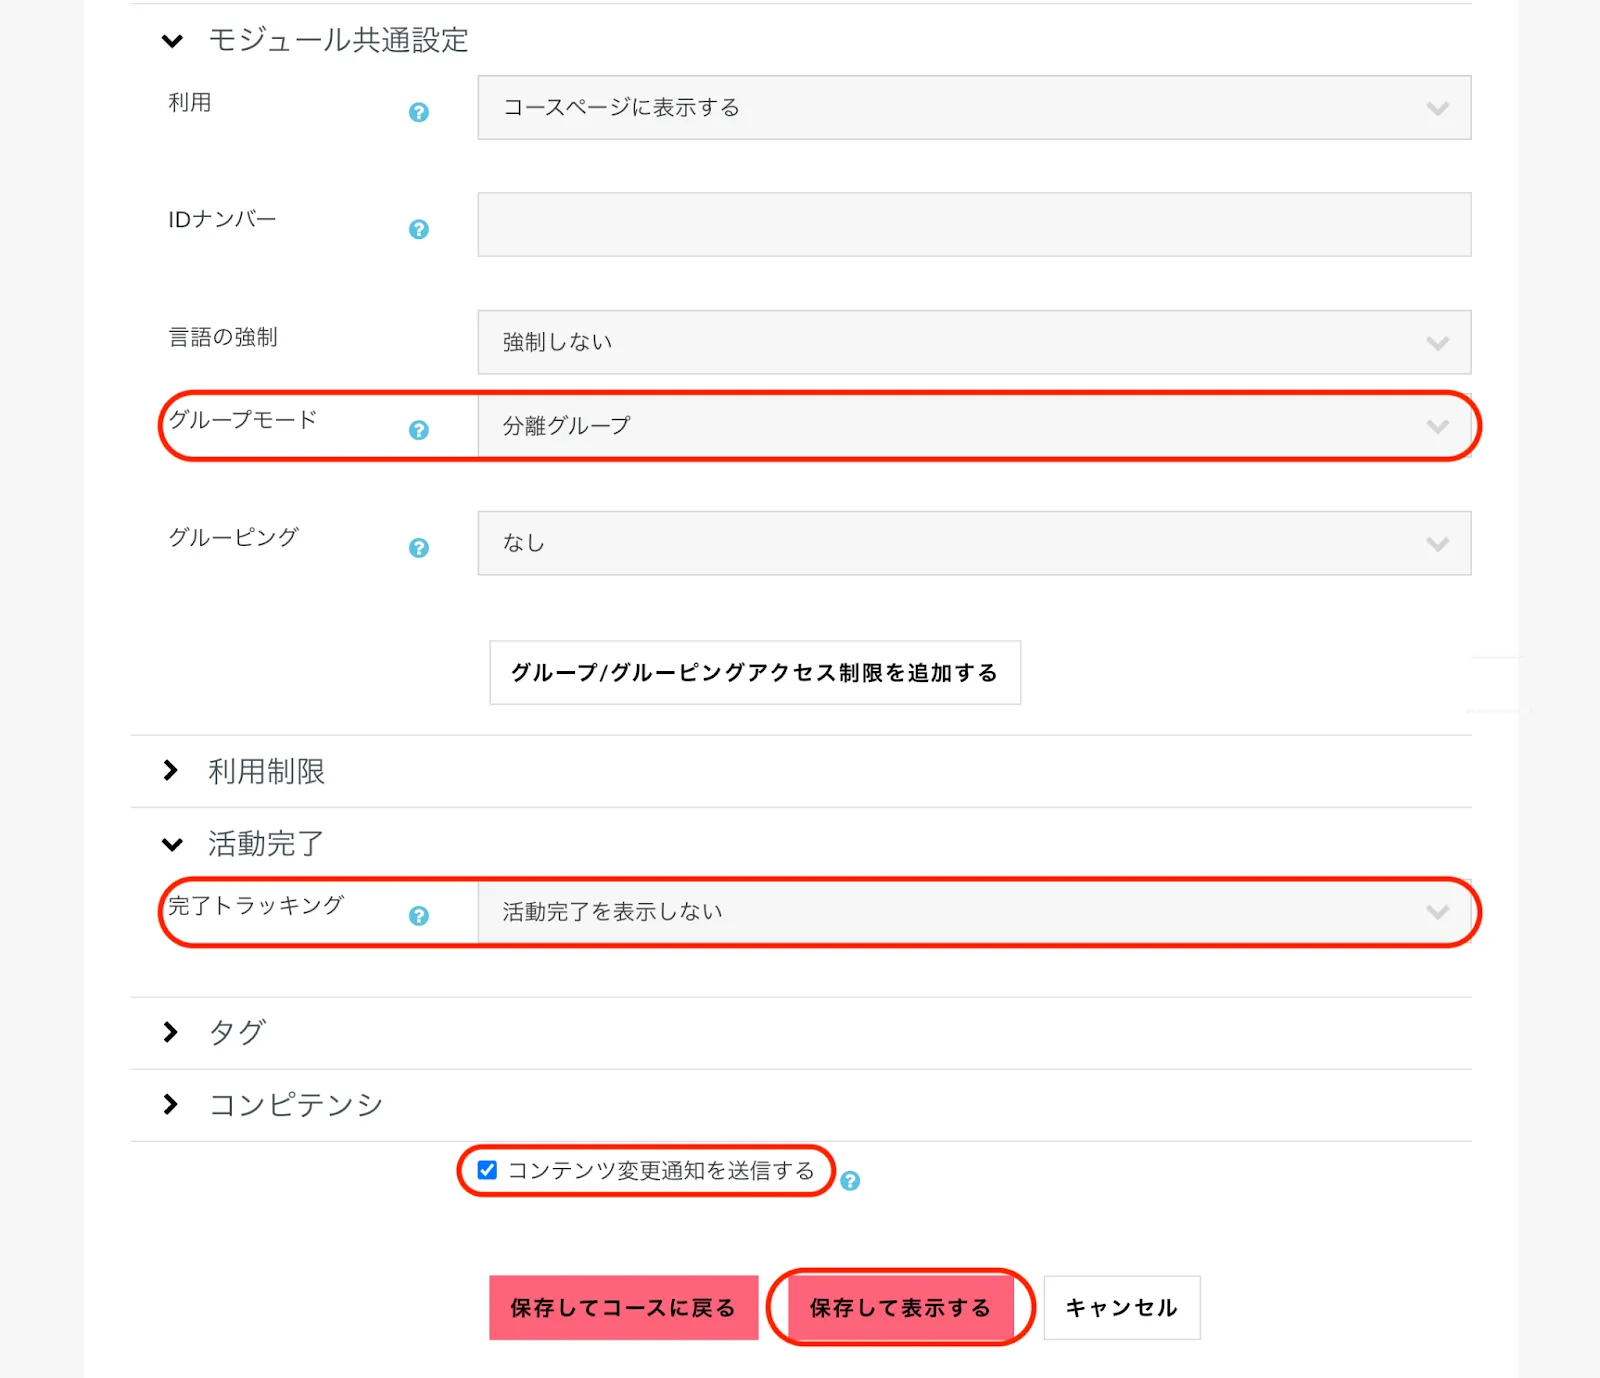Collapse the モジュール共通設定 section
This screenshot has width=1600, height=1378.
[x=172, y=41]
